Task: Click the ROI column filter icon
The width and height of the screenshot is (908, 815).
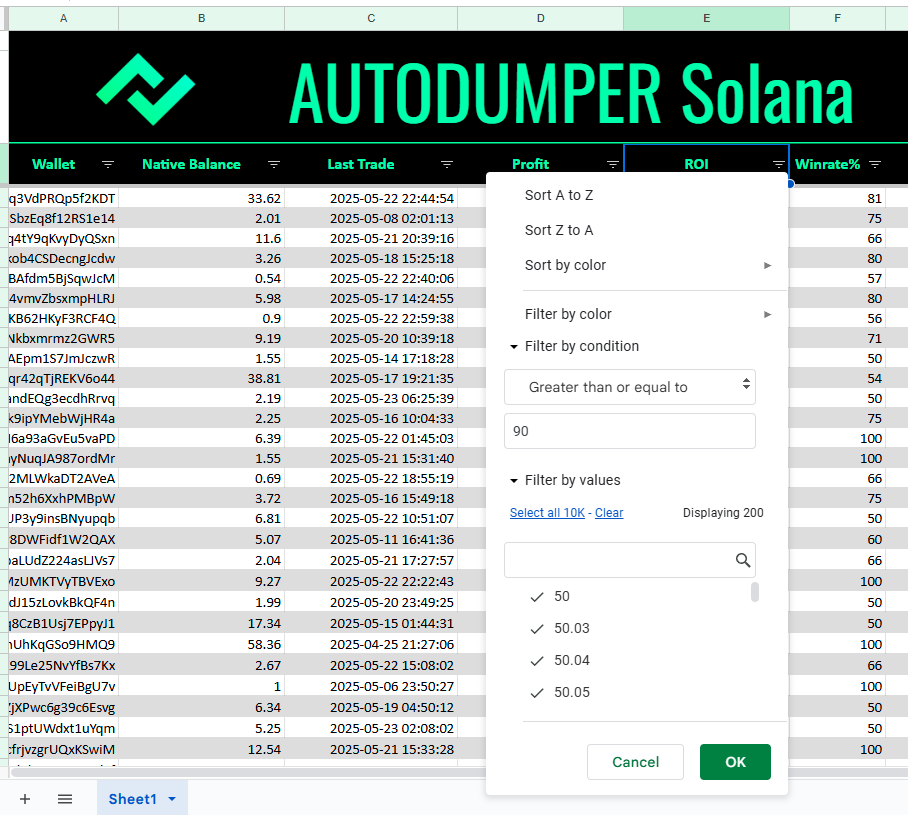Action: click(x=779, y=165)
